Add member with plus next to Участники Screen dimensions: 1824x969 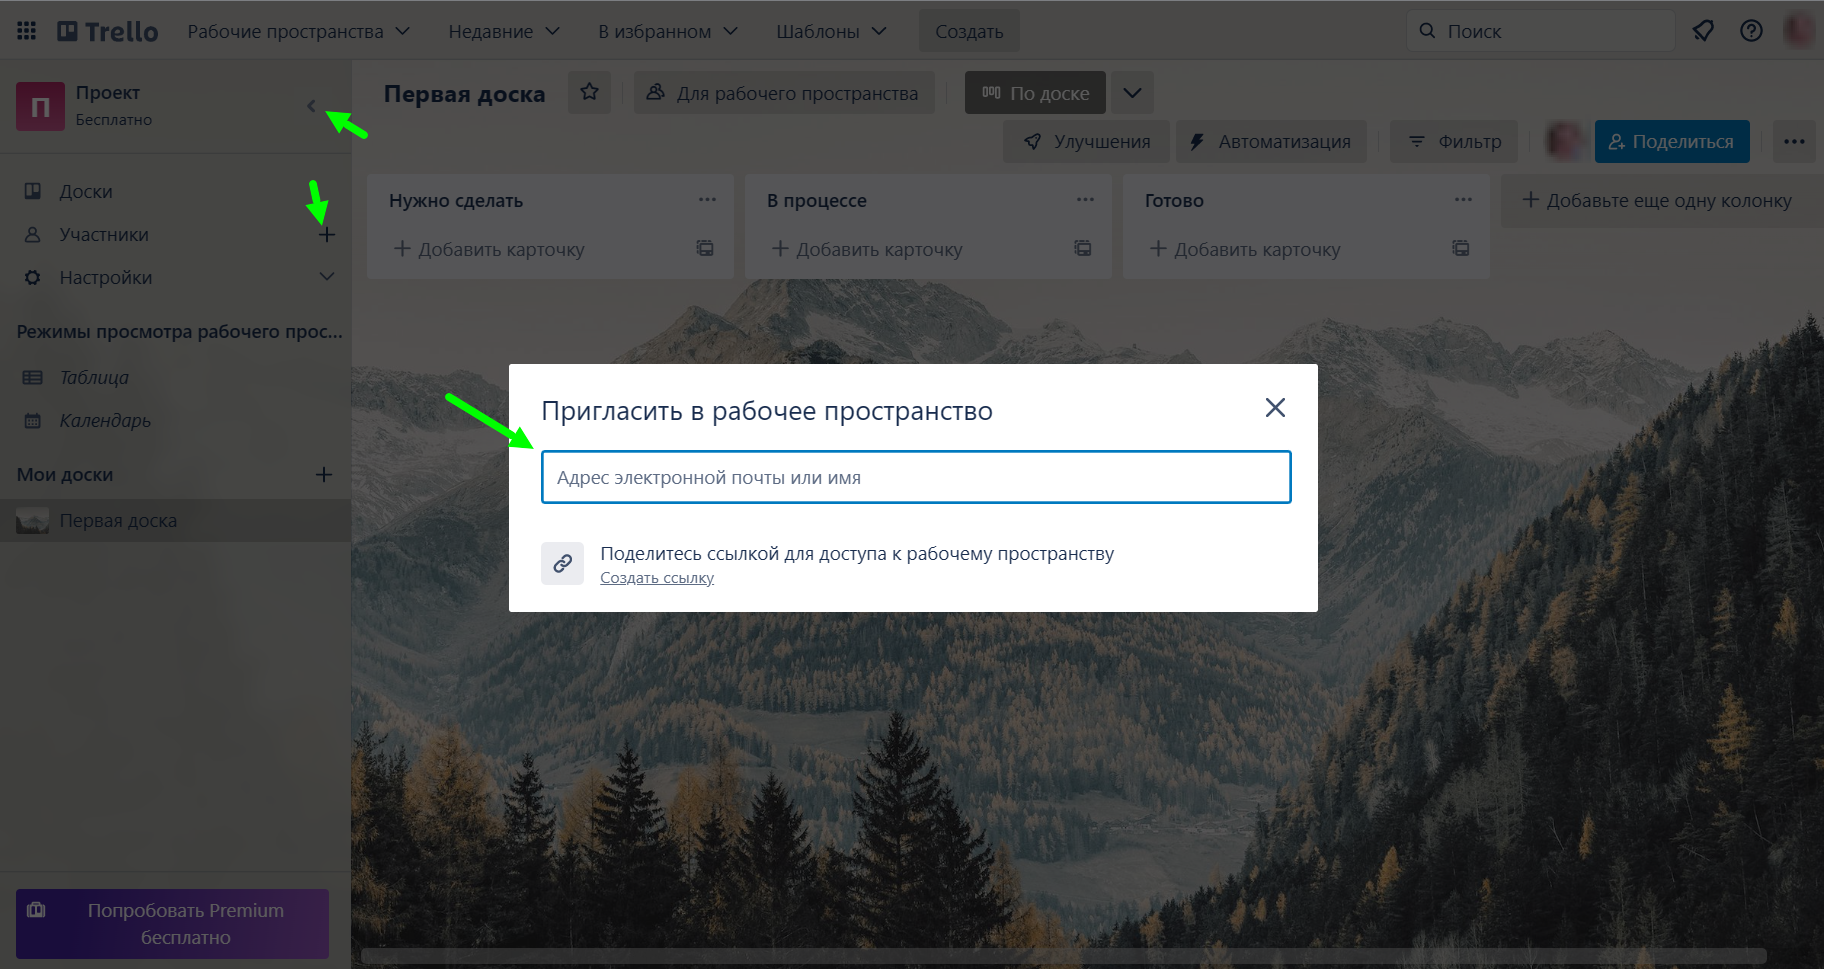(327, 234)
